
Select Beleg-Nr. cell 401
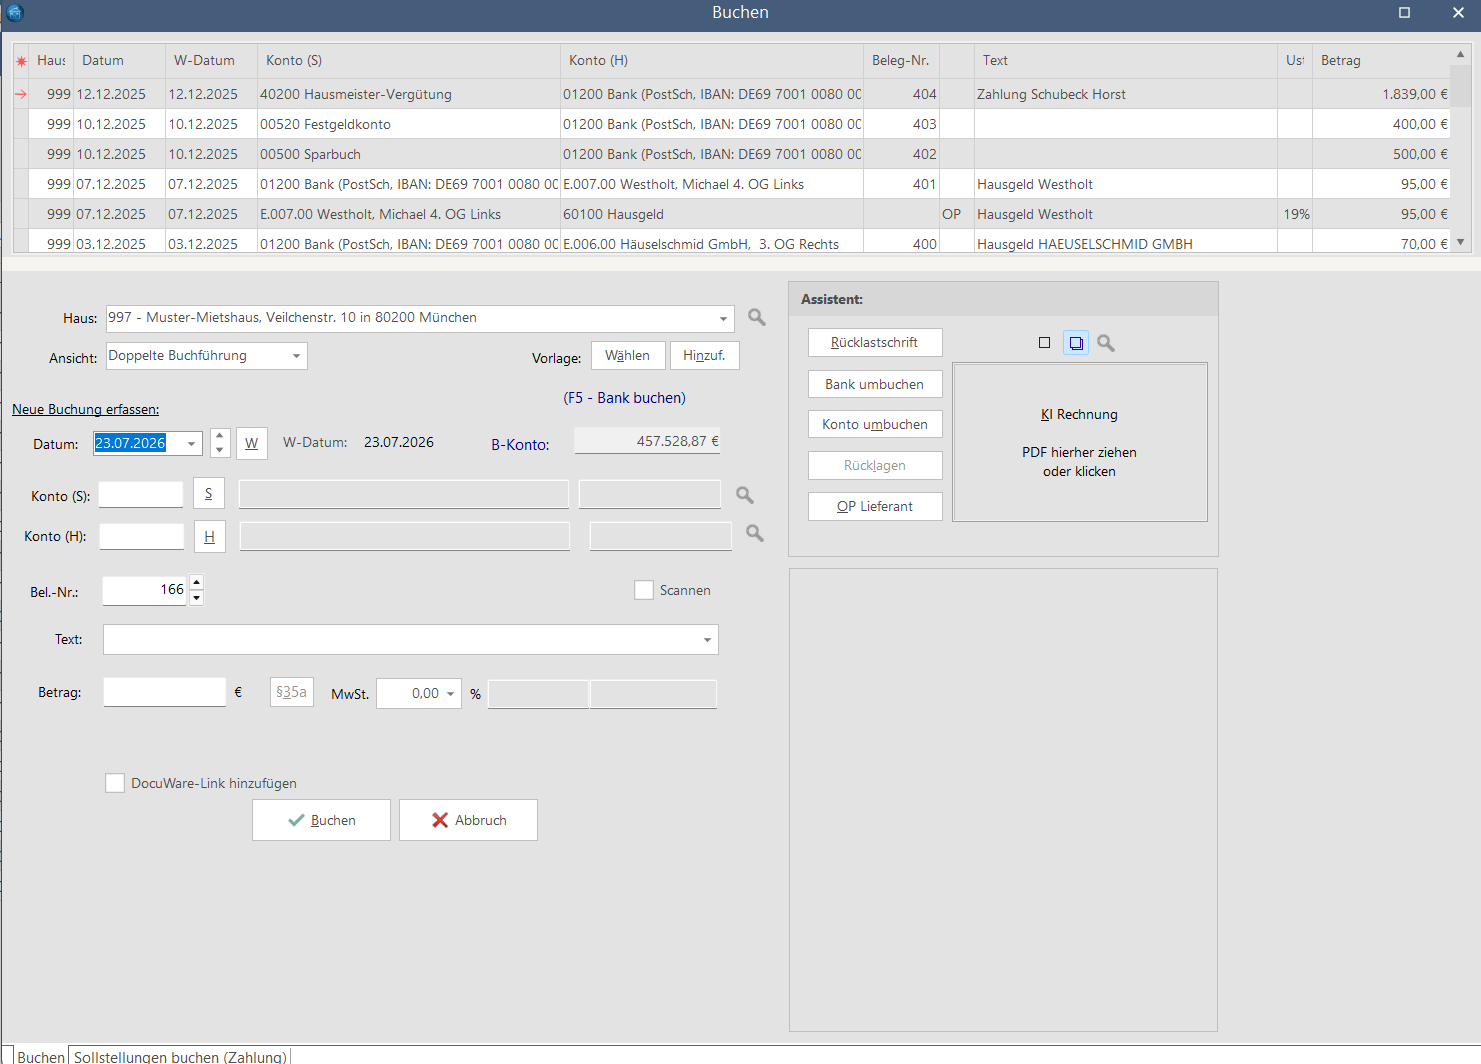(902, 184)
